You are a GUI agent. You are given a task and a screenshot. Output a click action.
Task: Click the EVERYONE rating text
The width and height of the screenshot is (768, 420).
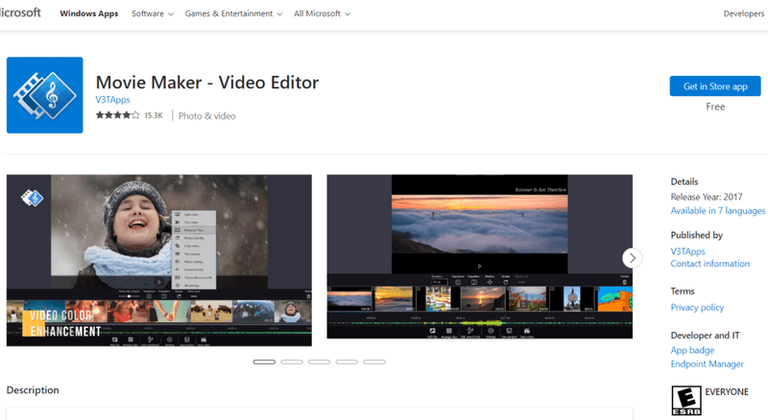click(726, 392)
